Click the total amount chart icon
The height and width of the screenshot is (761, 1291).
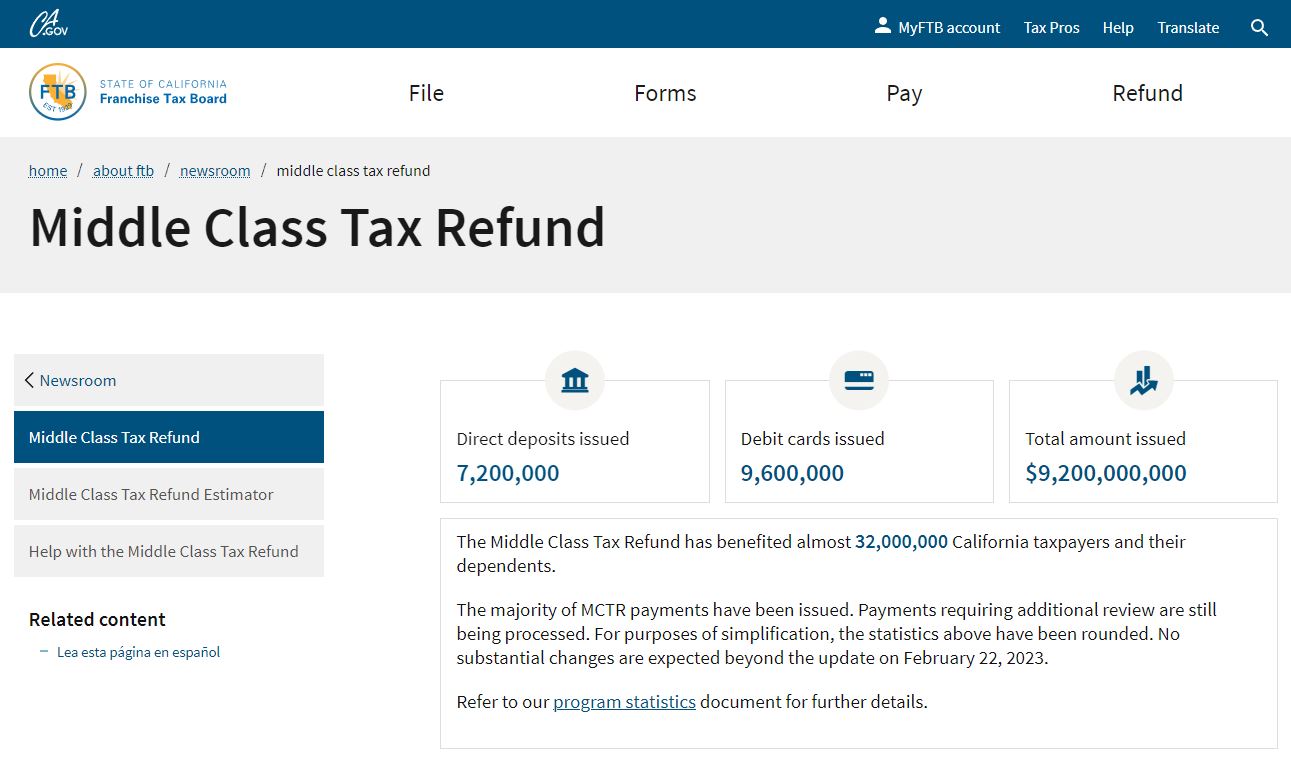[x=1143, y=381]
